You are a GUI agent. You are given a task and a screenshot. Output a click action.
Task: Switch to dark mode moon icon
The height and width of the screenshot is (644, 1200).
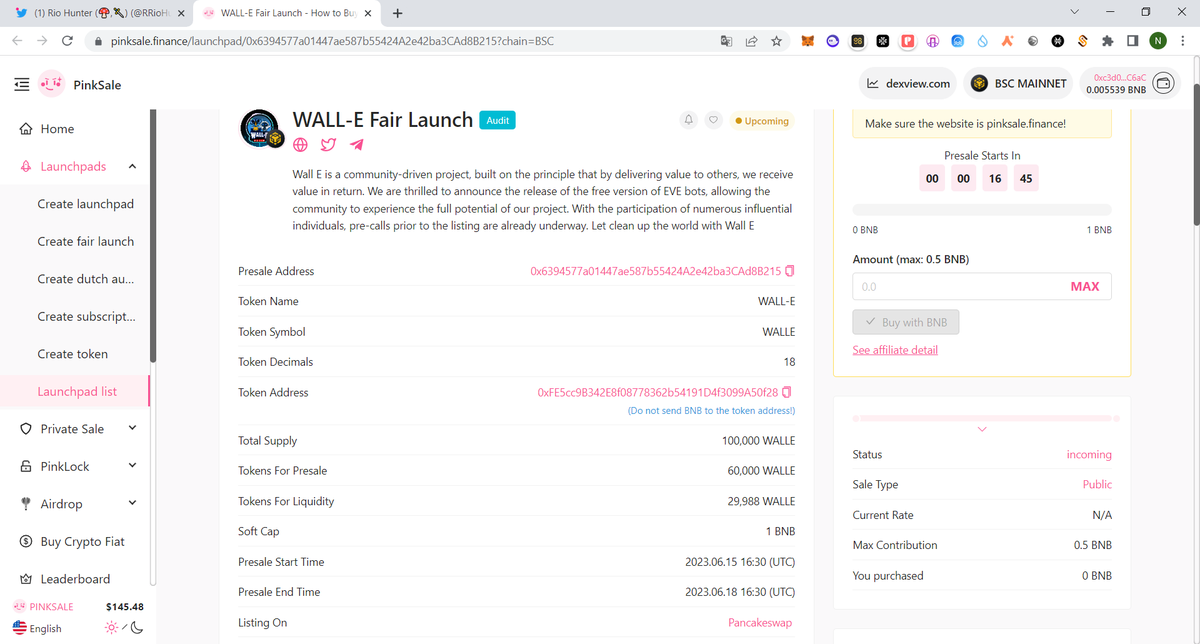tap(137, 628)
